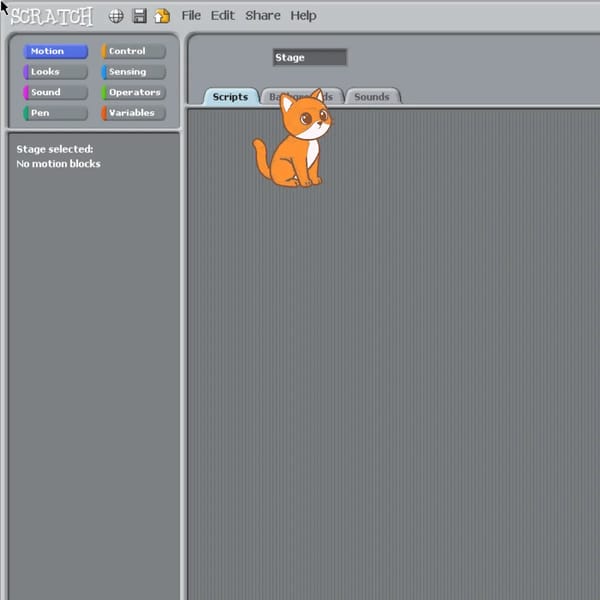Select the Sound block category
The width and height of the screenshot is (600, 600).
[55, 92]
